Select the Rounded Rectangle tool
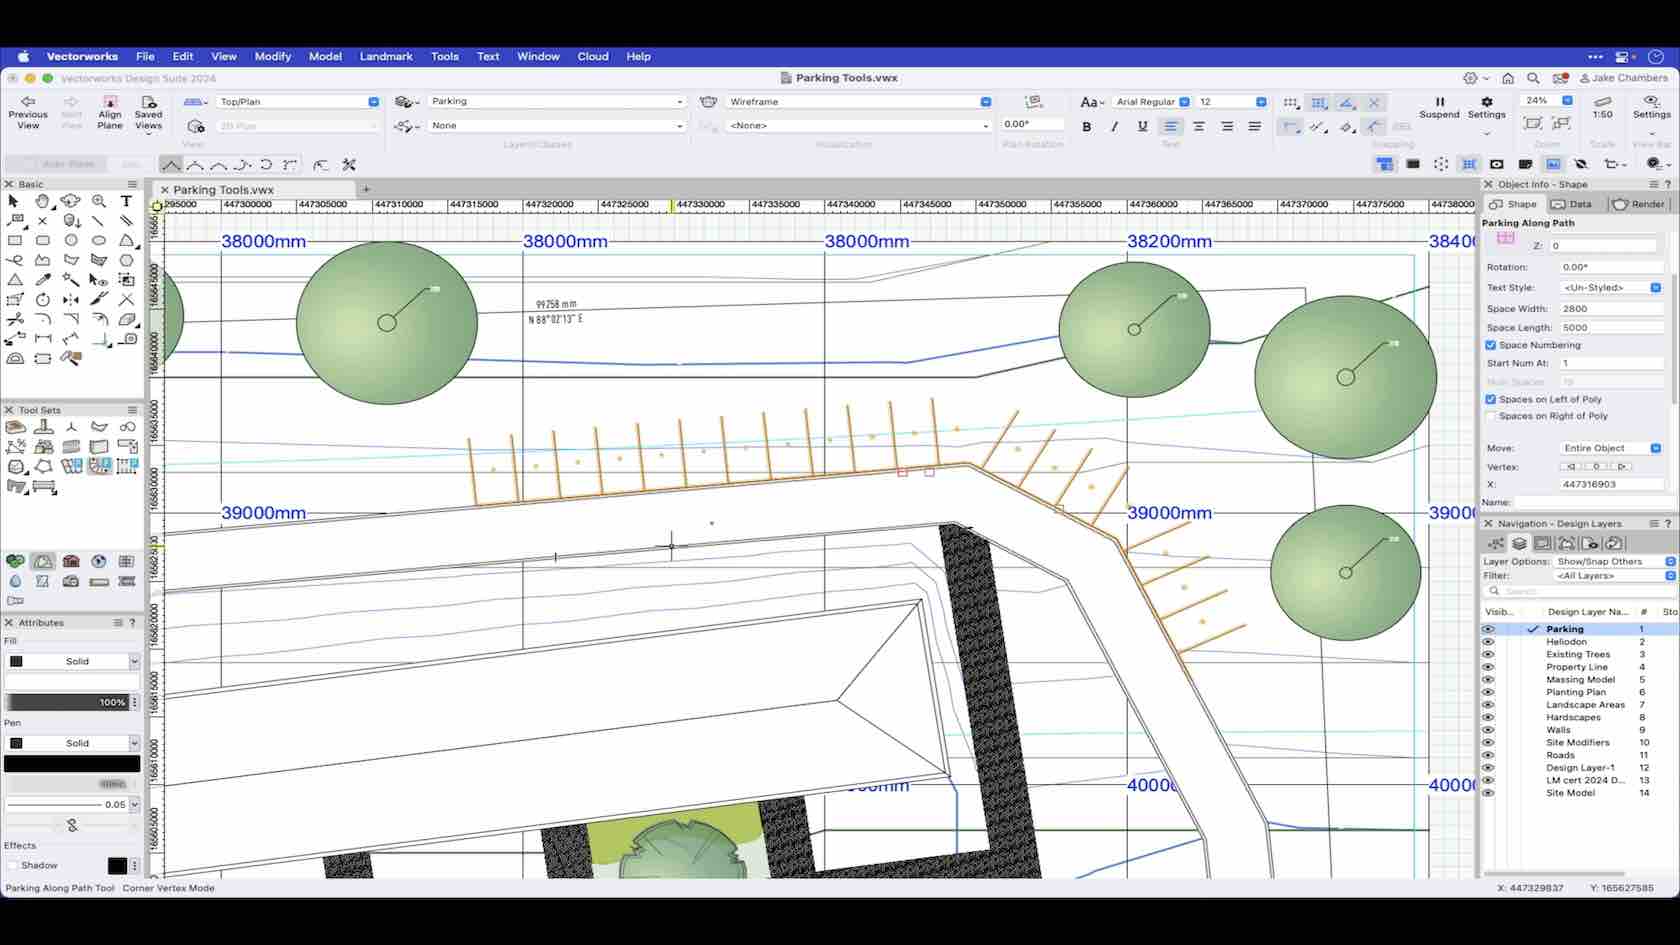Viewport: 1680px width, 945px height. (42, 240)
